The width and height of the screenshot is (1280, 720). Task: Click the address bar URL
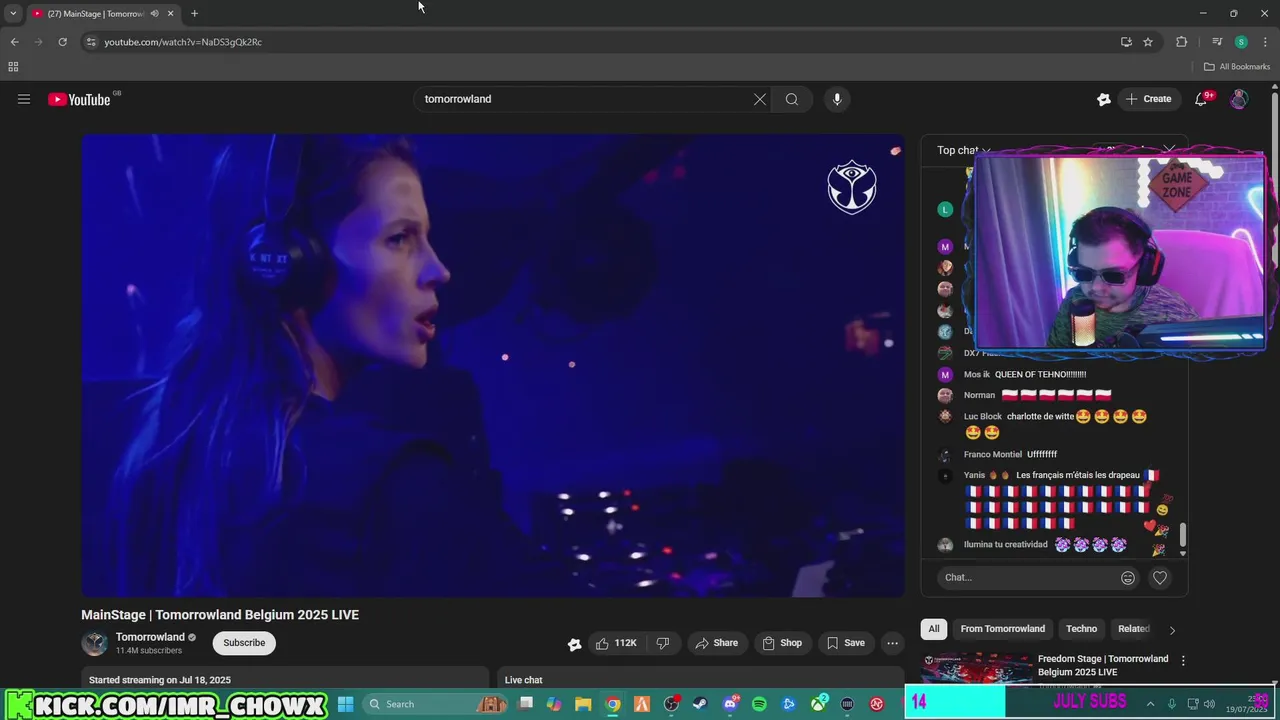pyautogui.click(x=183, y=42)
